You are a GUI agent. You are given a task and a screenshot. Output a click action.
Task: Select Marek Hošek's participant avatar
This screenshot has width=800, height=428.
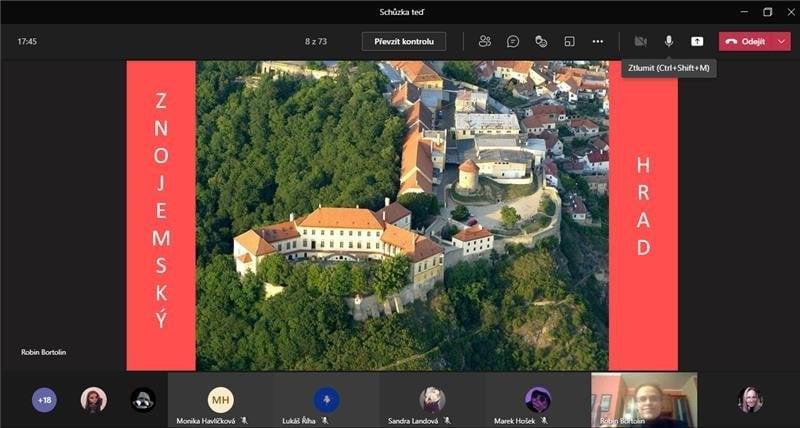(x=538, y=400)
